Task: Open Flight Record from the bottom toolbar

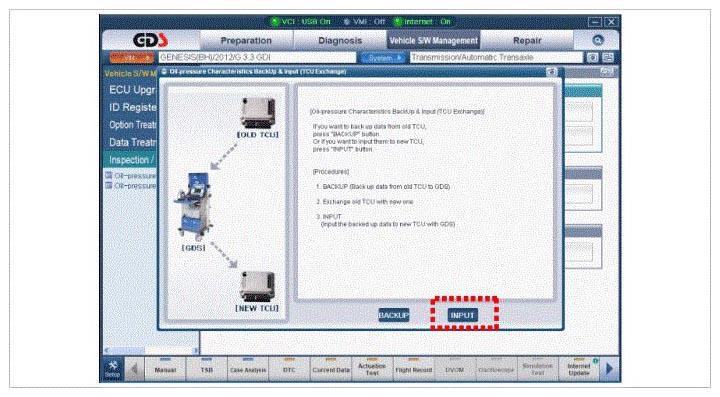Action: point(413,369)
